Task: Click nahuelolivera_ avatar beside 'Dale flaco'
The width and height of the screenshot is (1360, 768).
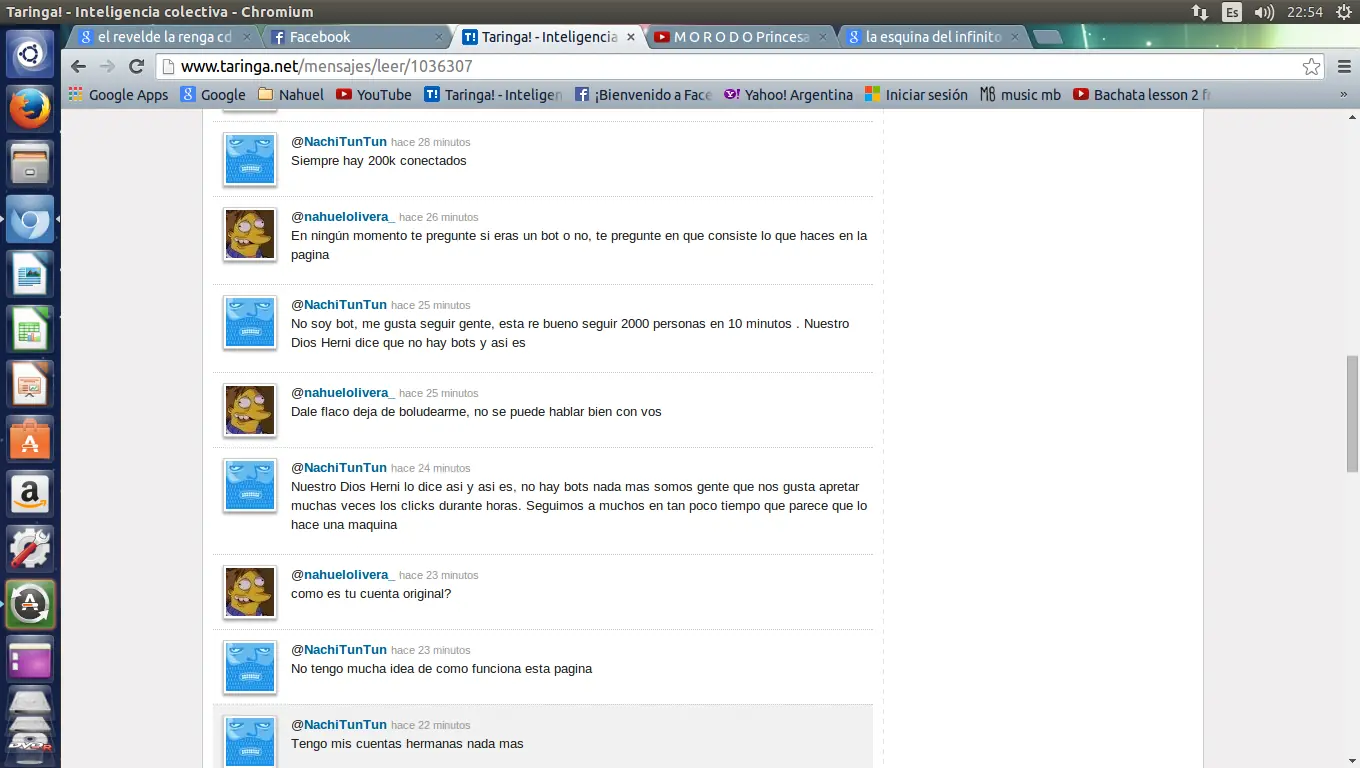Action: tap(250, 410)
